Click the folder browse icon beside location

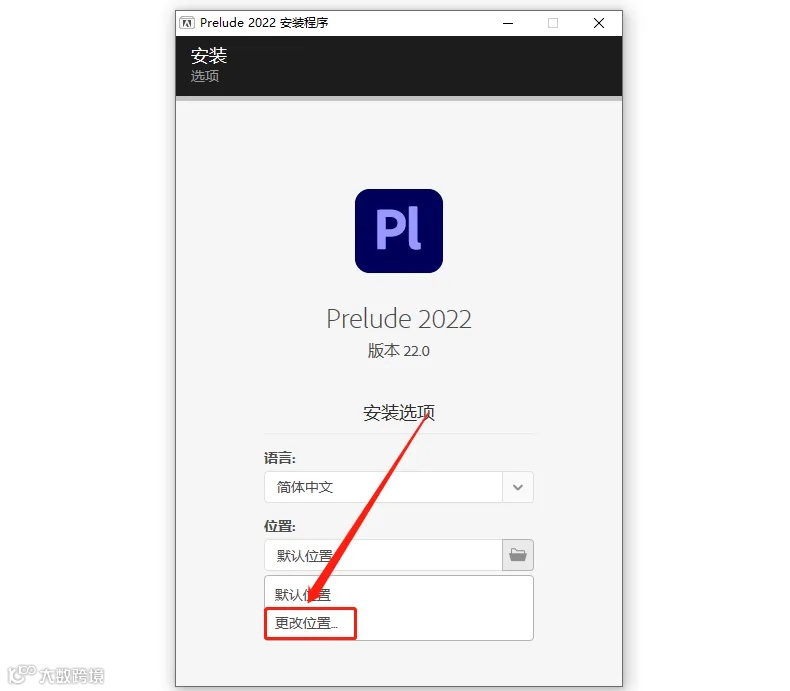[x=517, y=555]
